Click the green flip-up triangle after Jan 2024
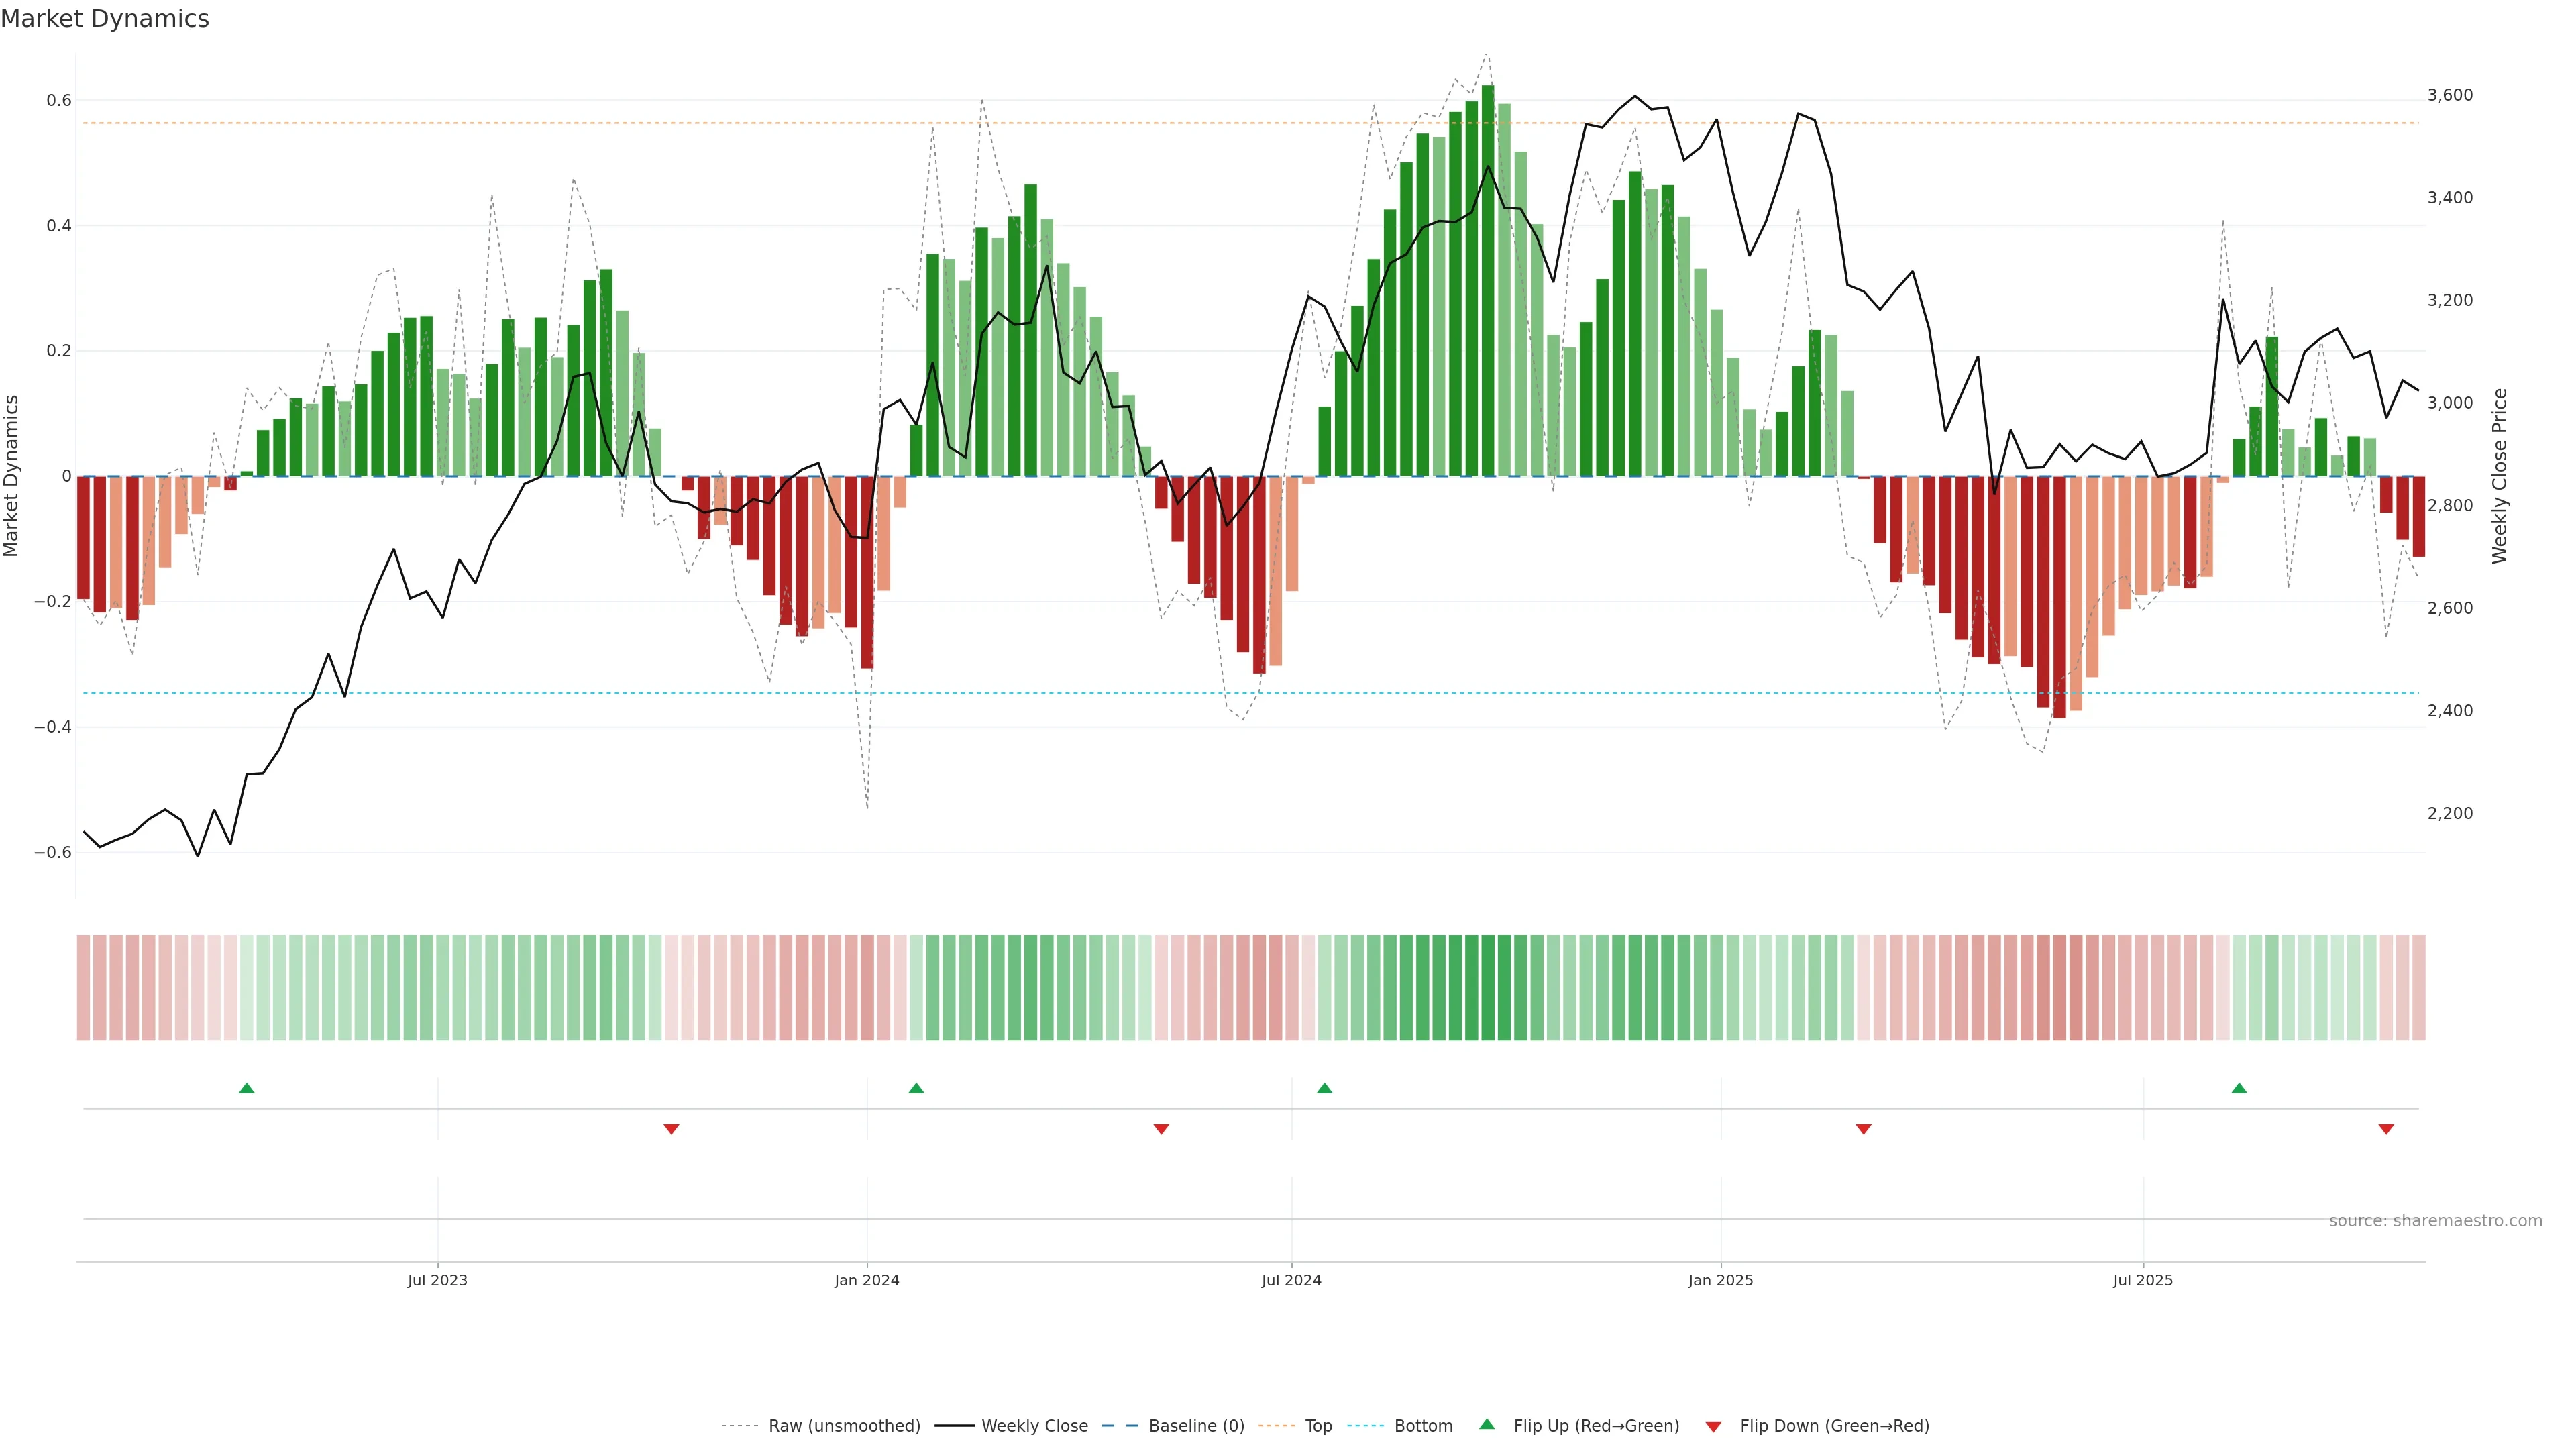Image resolution: width=2576 pixels, height=1449 pixels. tap(916, 1088)
